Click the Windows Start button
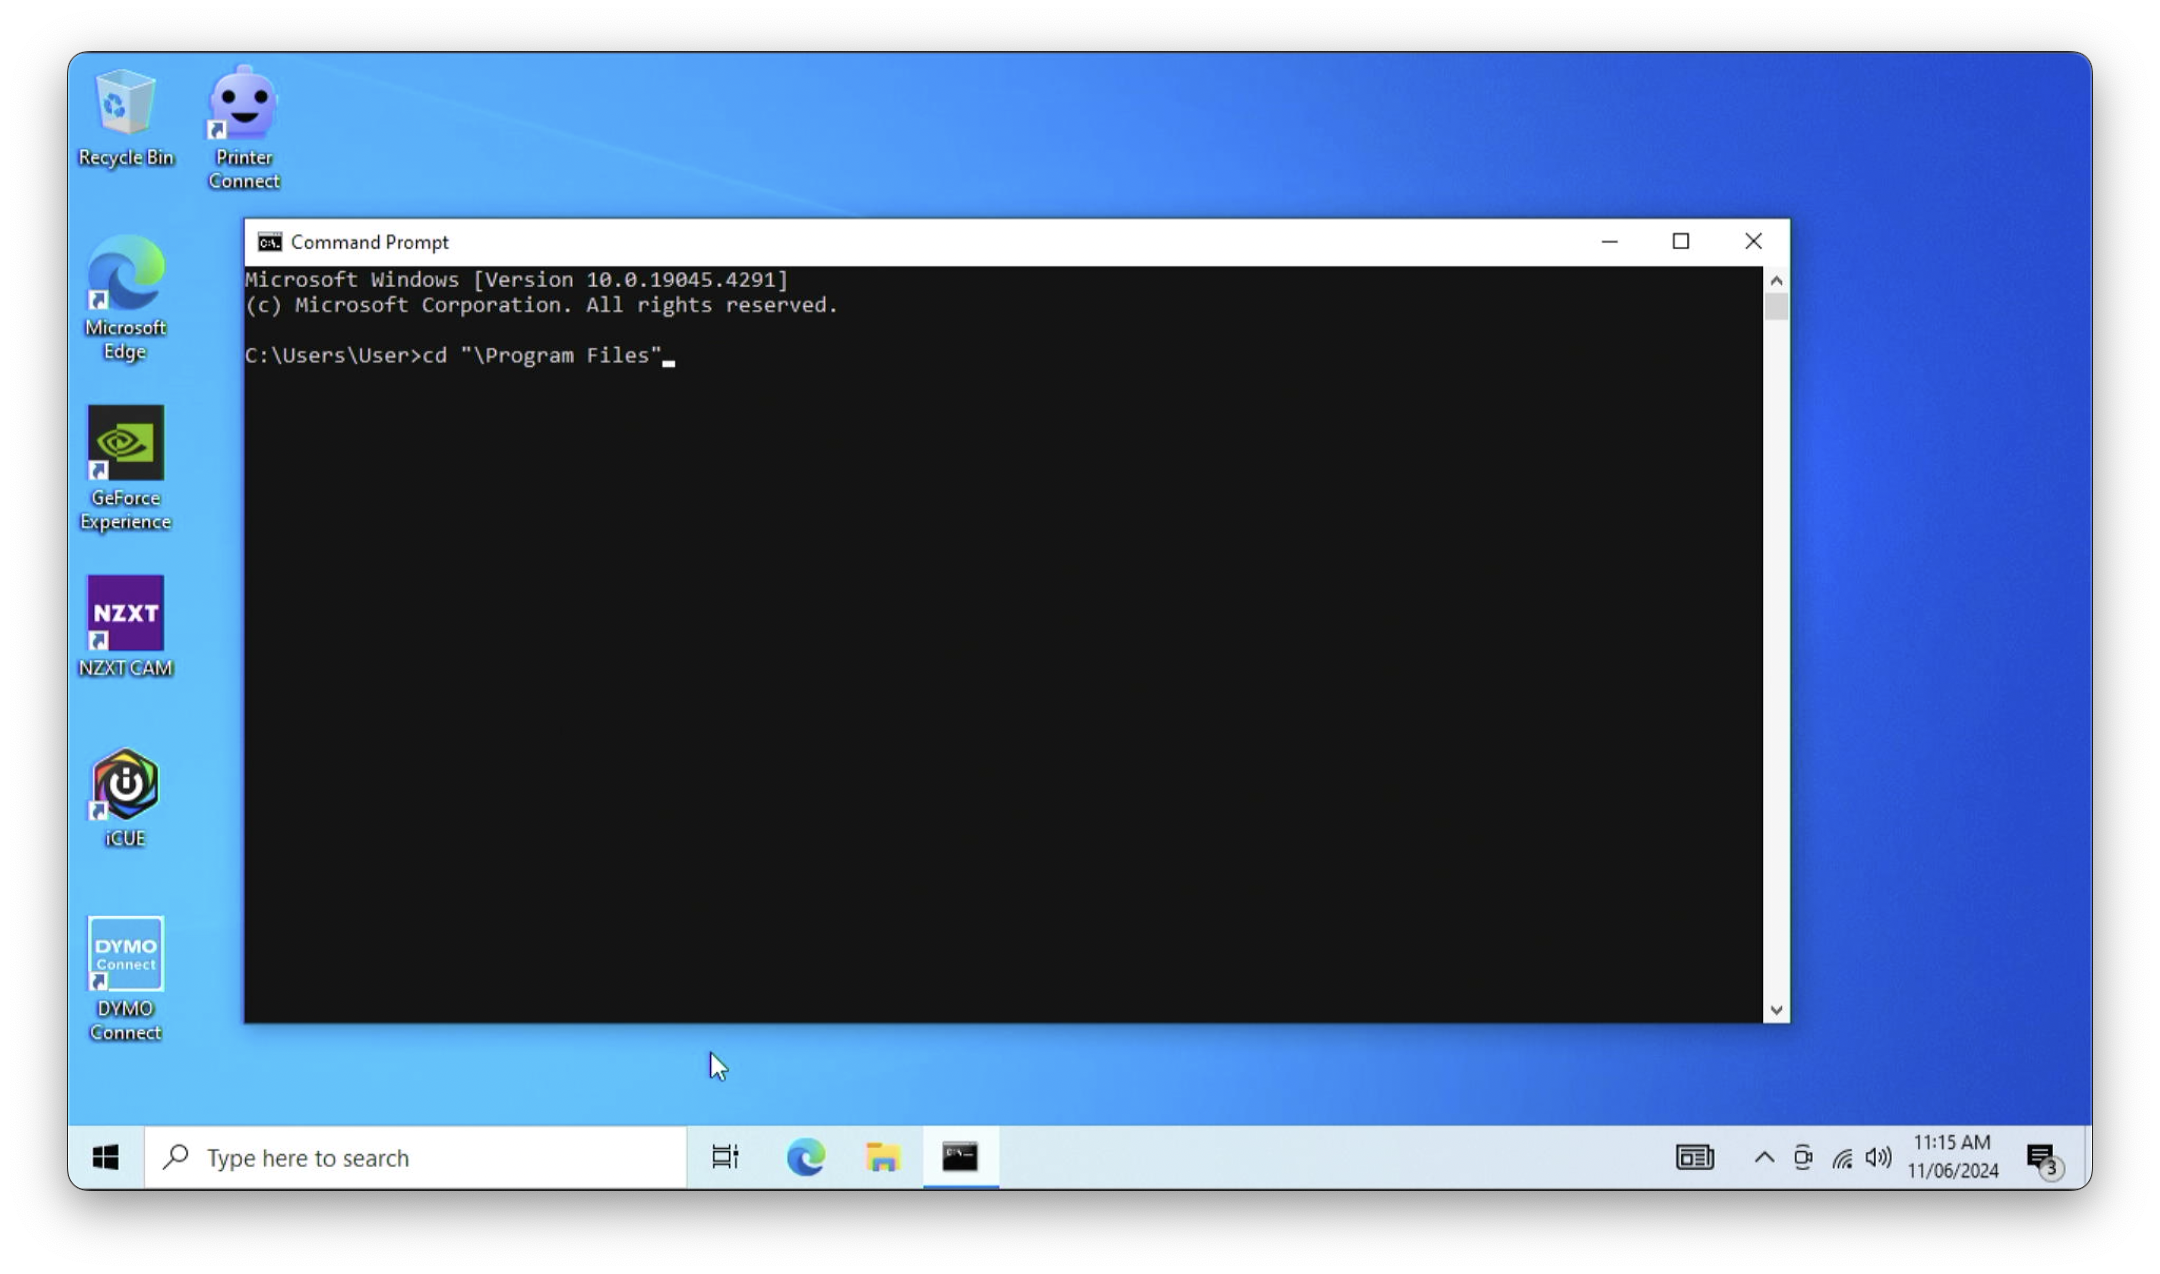Screen dimensions: 2160x1274 tap(106, 1157)
